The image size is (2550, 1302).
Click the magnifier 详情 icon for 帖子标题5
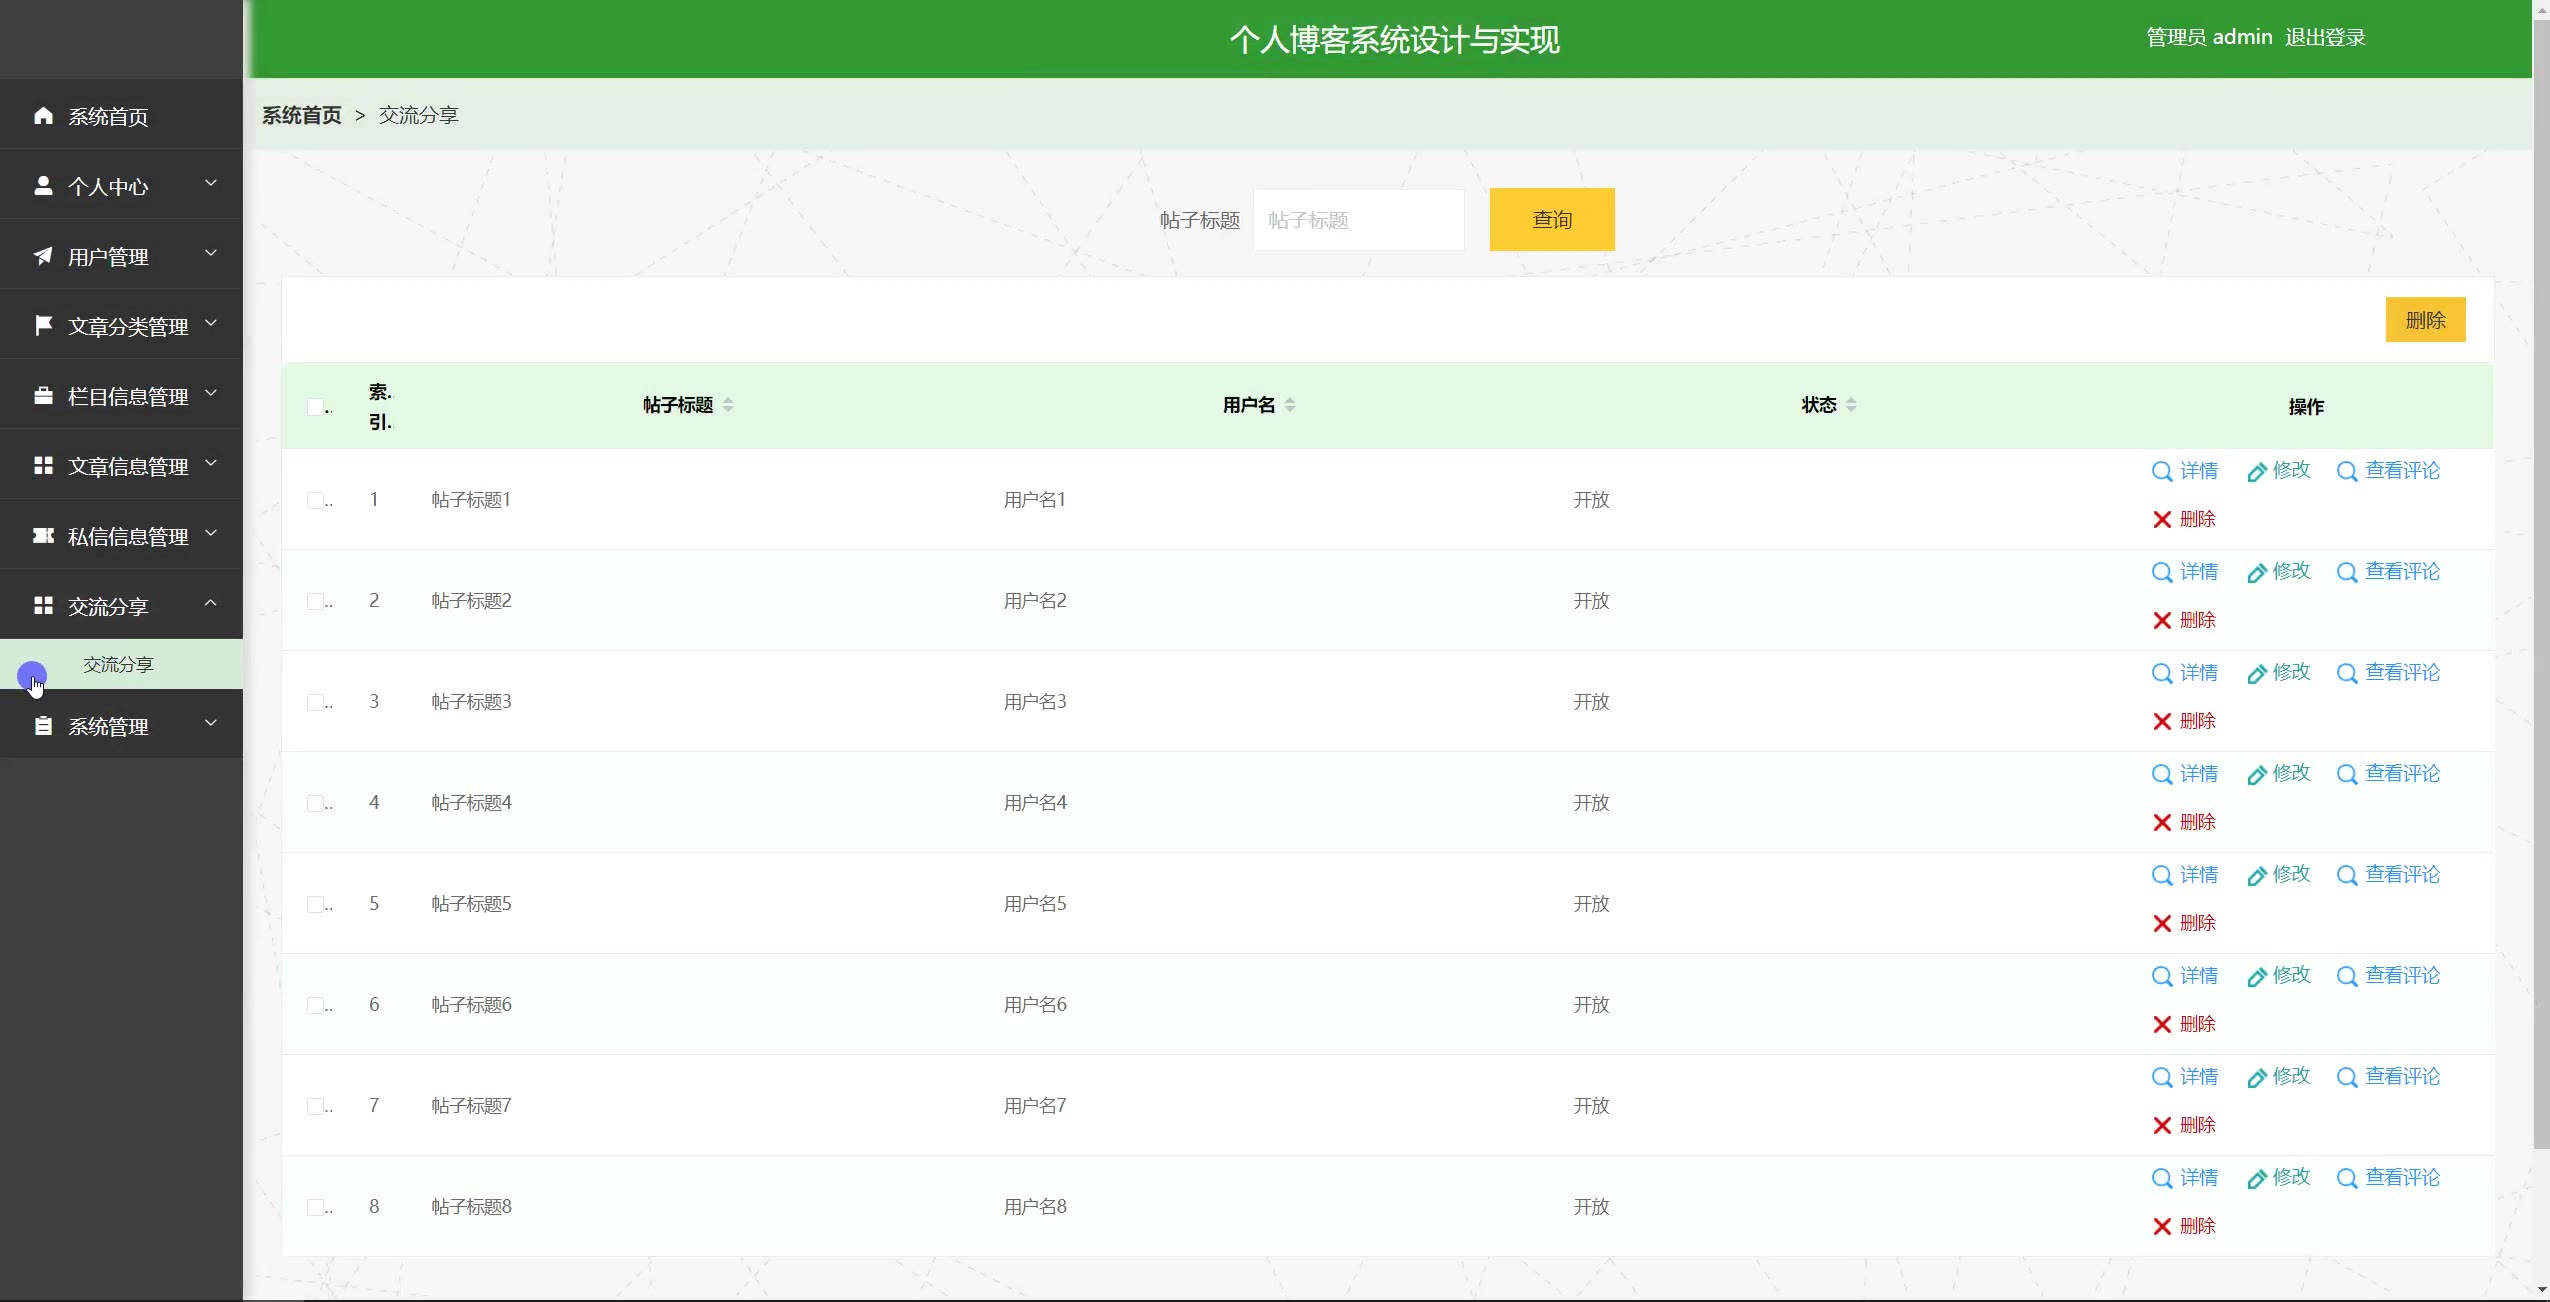[x=2162, y=875]
